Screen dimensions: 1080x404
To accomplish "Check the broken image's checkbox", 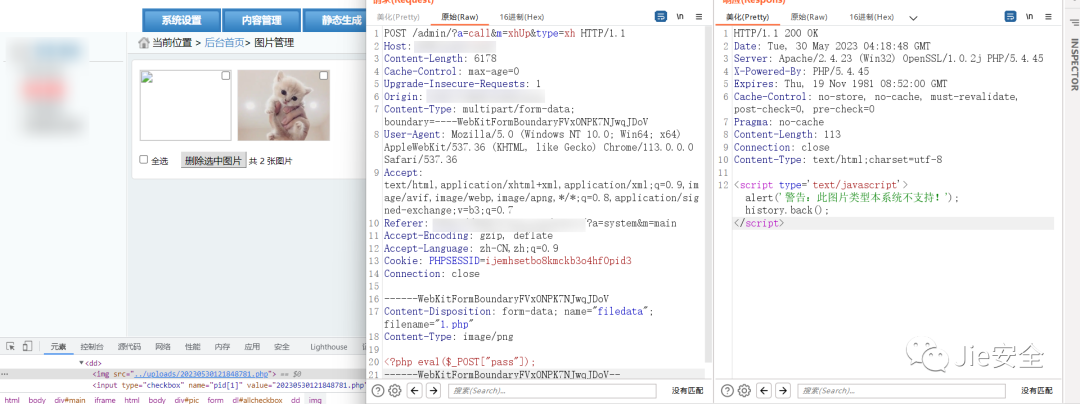I will click(225, 76).
